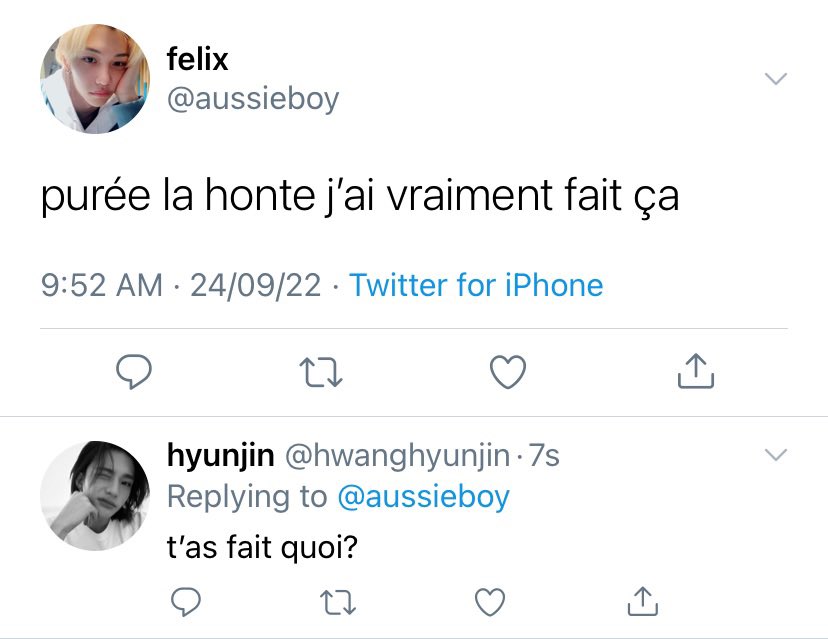828x639 pixels.
Task: Retweet felix's tweet
Action: (321, 372)
